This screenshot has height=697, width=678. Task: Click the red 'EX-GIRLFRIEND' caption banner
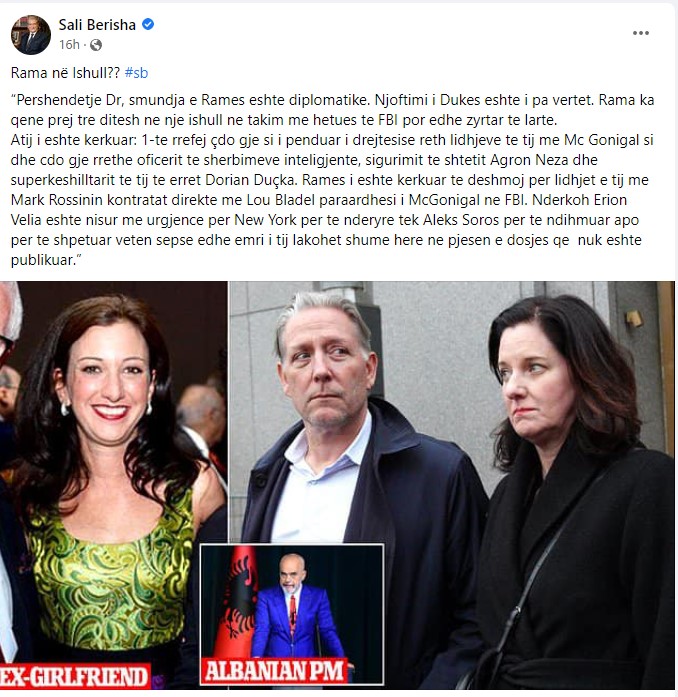click(x=74, y=675)
